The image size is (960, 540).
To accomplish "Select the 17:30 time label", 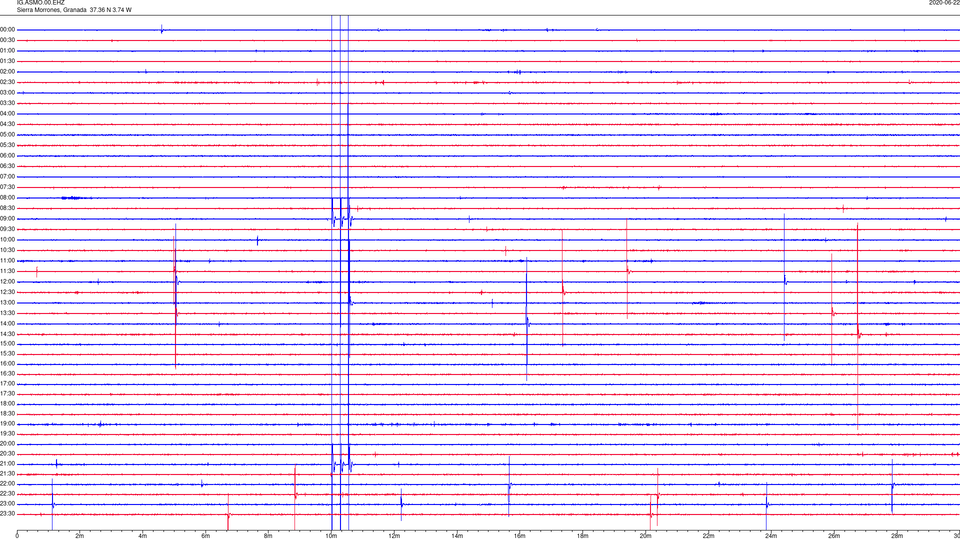I will tap(8, 394).
